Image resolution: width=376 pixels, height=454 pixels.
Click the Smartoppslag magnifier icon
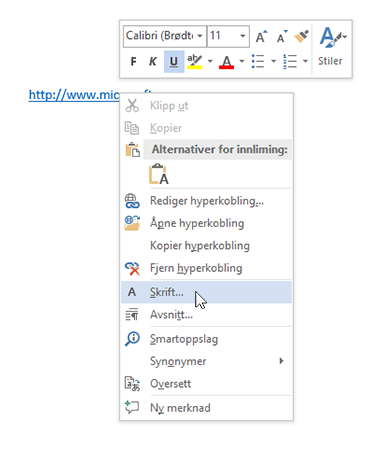(132, 339)
